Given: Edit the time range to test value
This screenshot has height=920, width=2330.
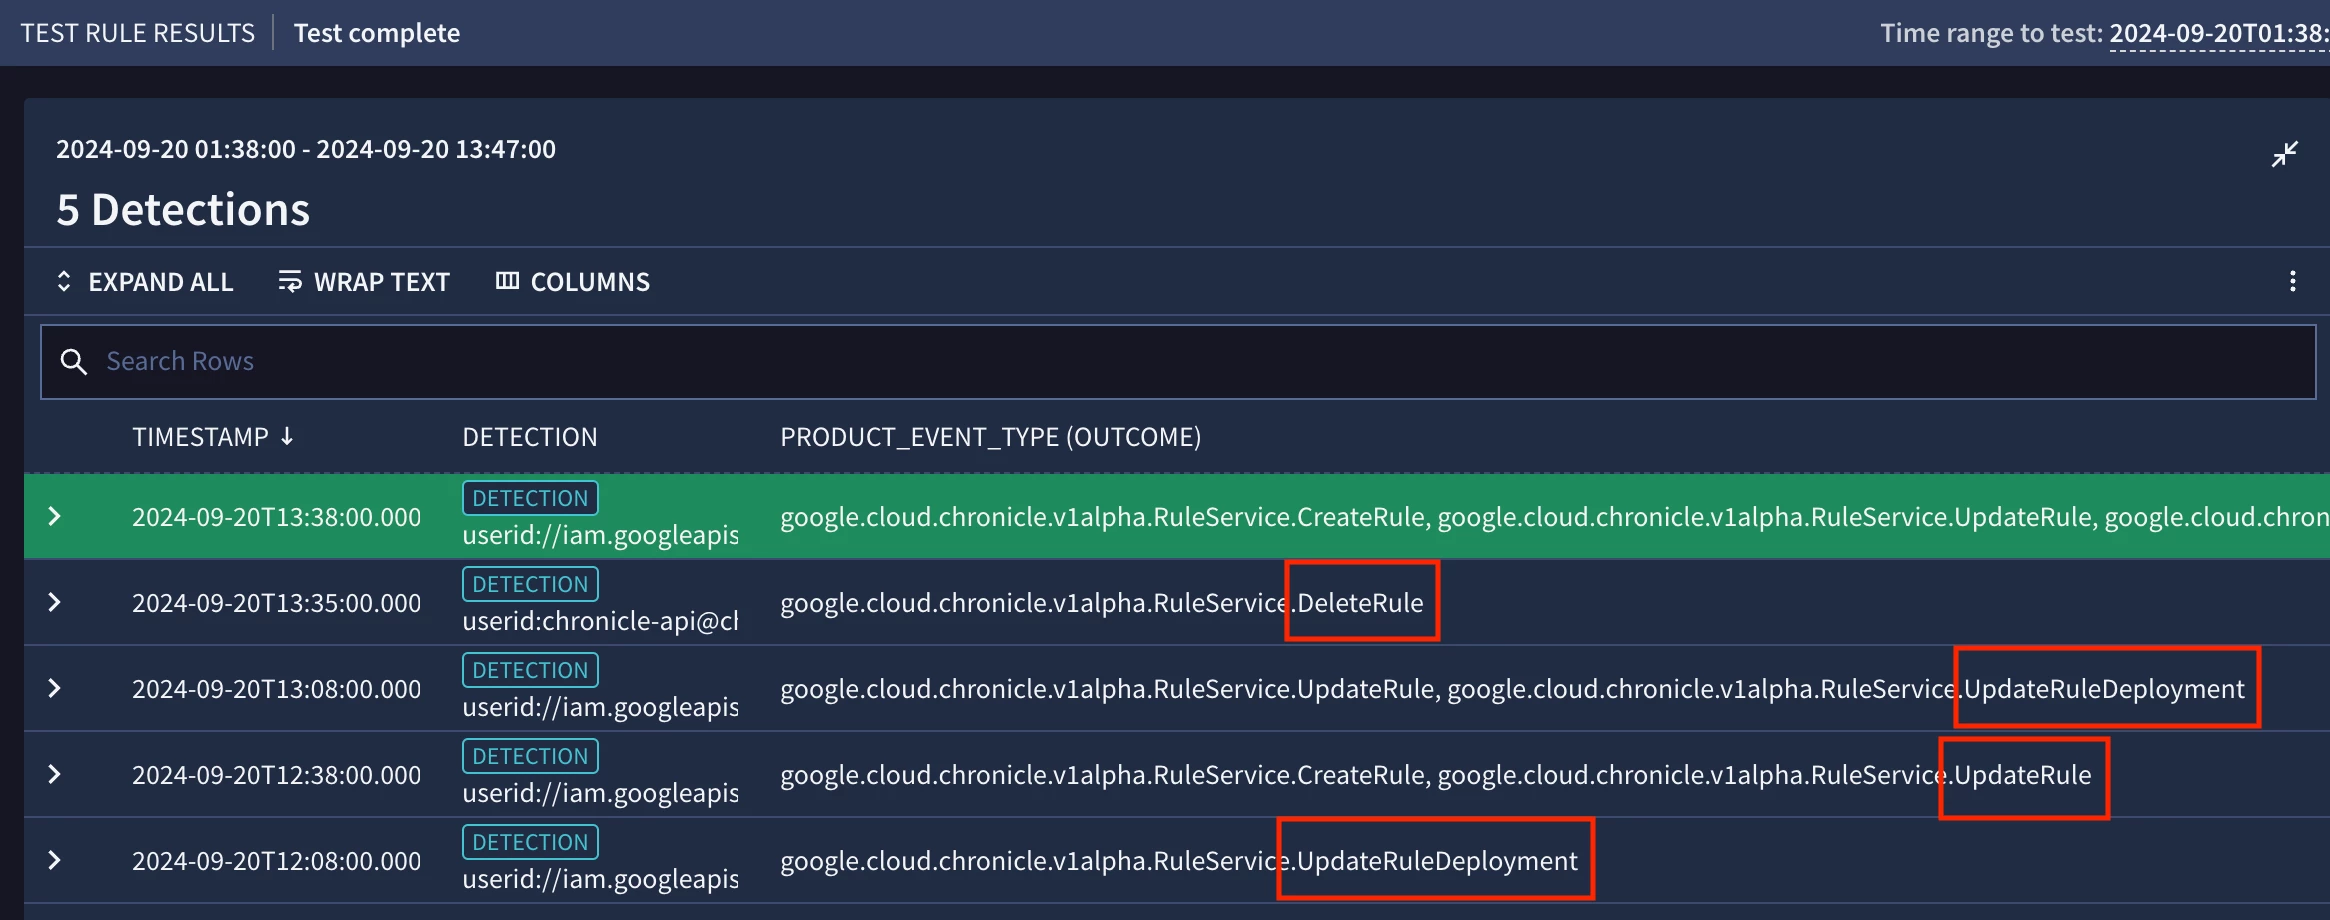Looking at the screenshot, I should pos(2219,33).
